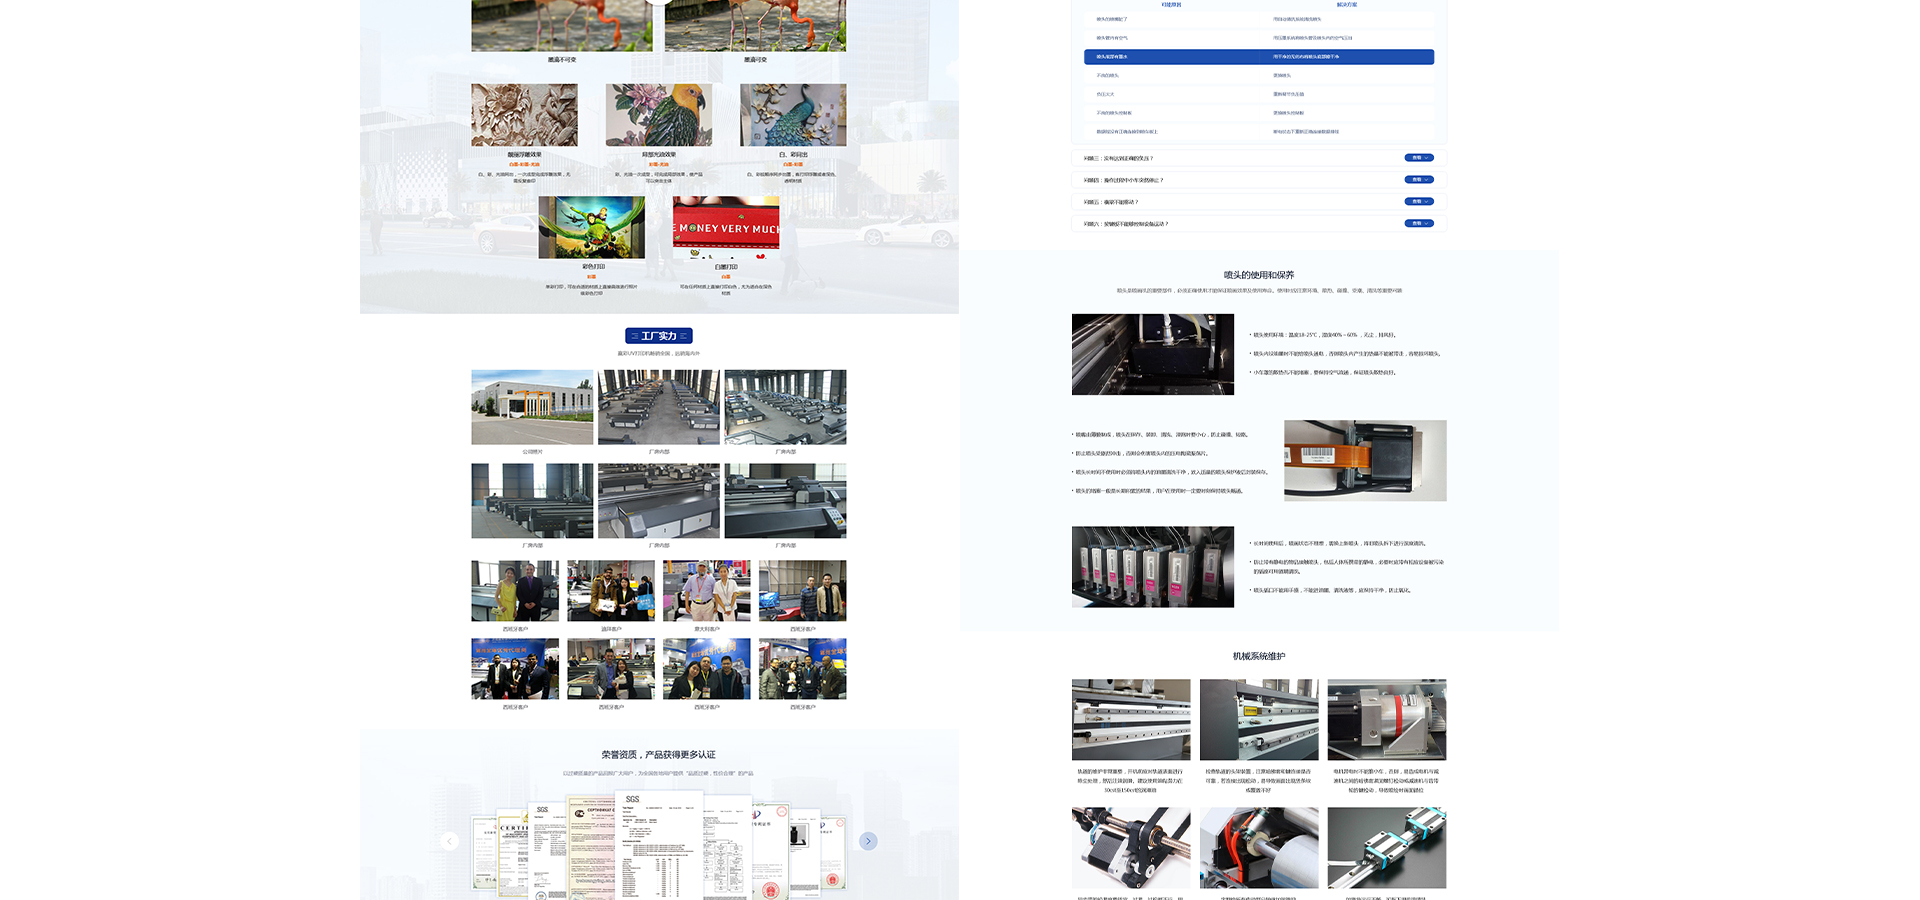Click the 机械系统维护 heading

coord(1259,657)
